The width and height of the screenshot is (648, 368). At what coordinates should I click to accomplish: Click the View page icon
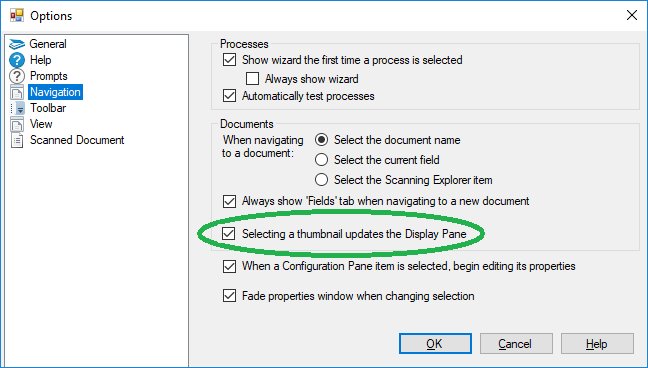pos(17,124)
